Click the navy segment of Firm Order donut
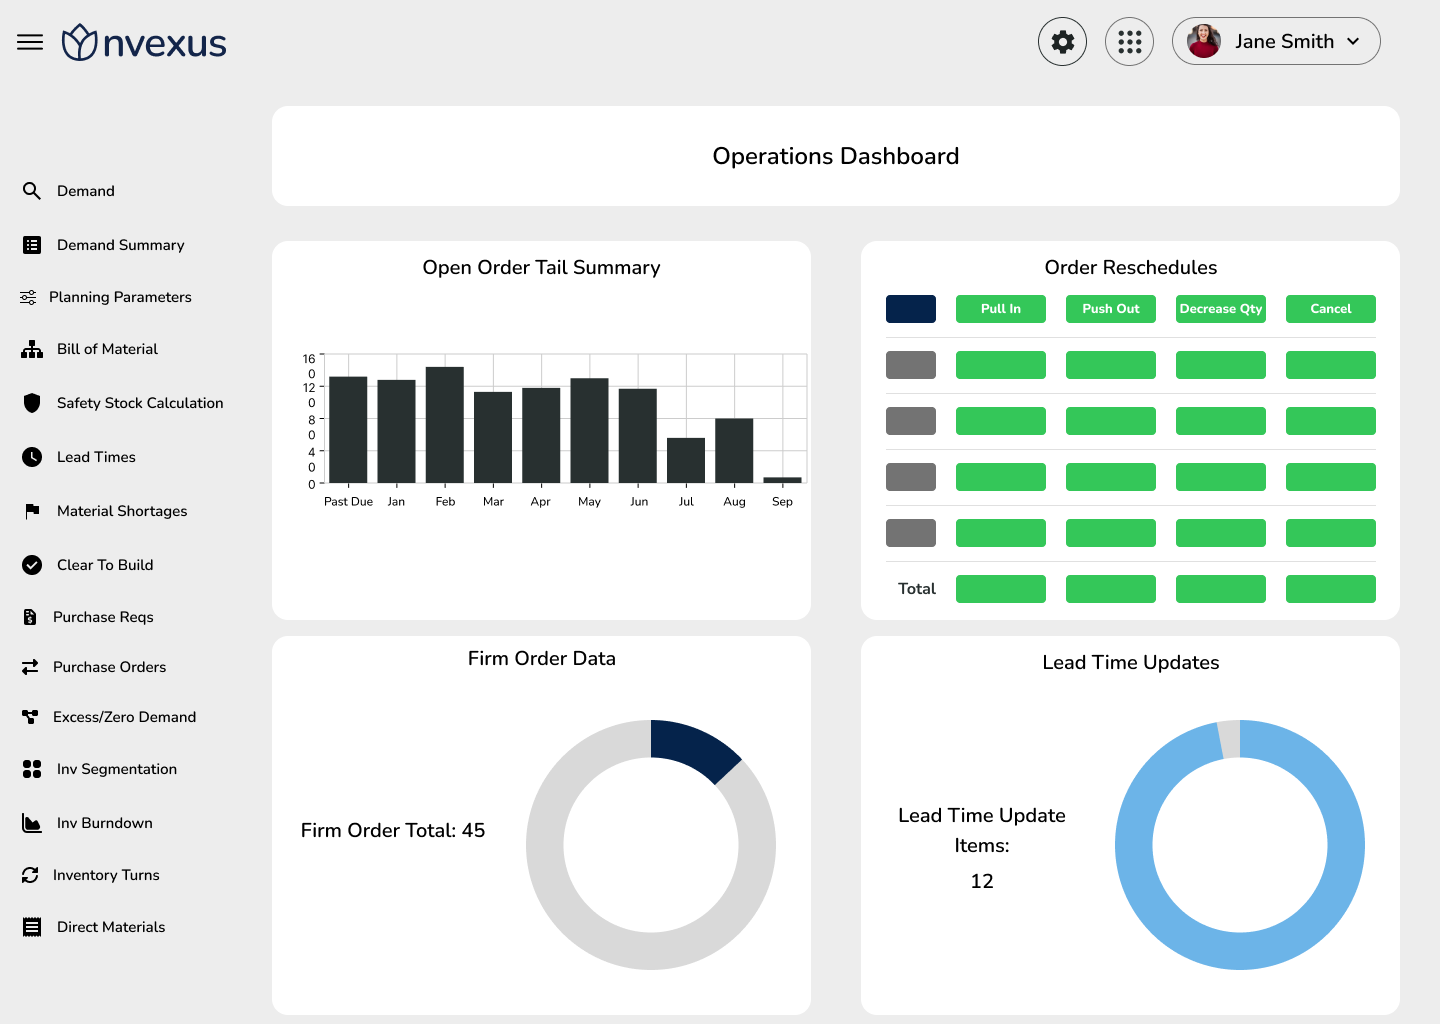The height and width of the screenshot is (1024, 1440). tap(693, 749)
